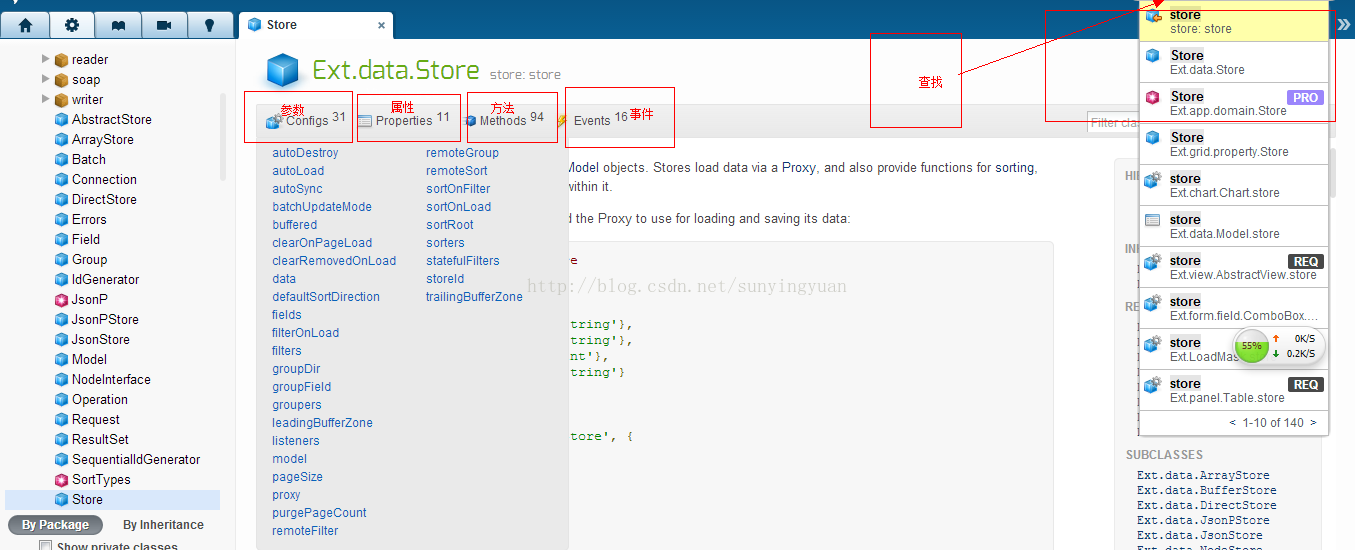Image resolution: width=1355 pixels, height=550 pixels.
Task: Open ArrayStore class in tree
Action: 102,139
